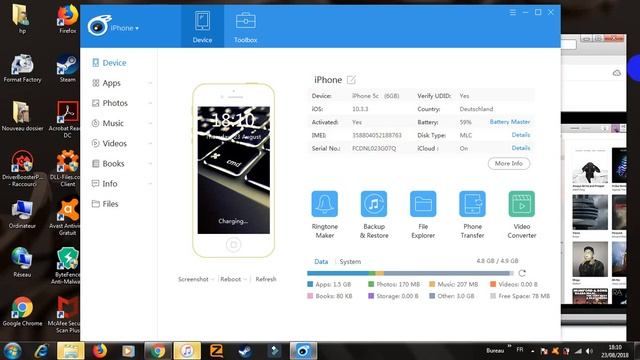640x360 pixels.
Task: Click the storage usage bar
Action: 410,273
